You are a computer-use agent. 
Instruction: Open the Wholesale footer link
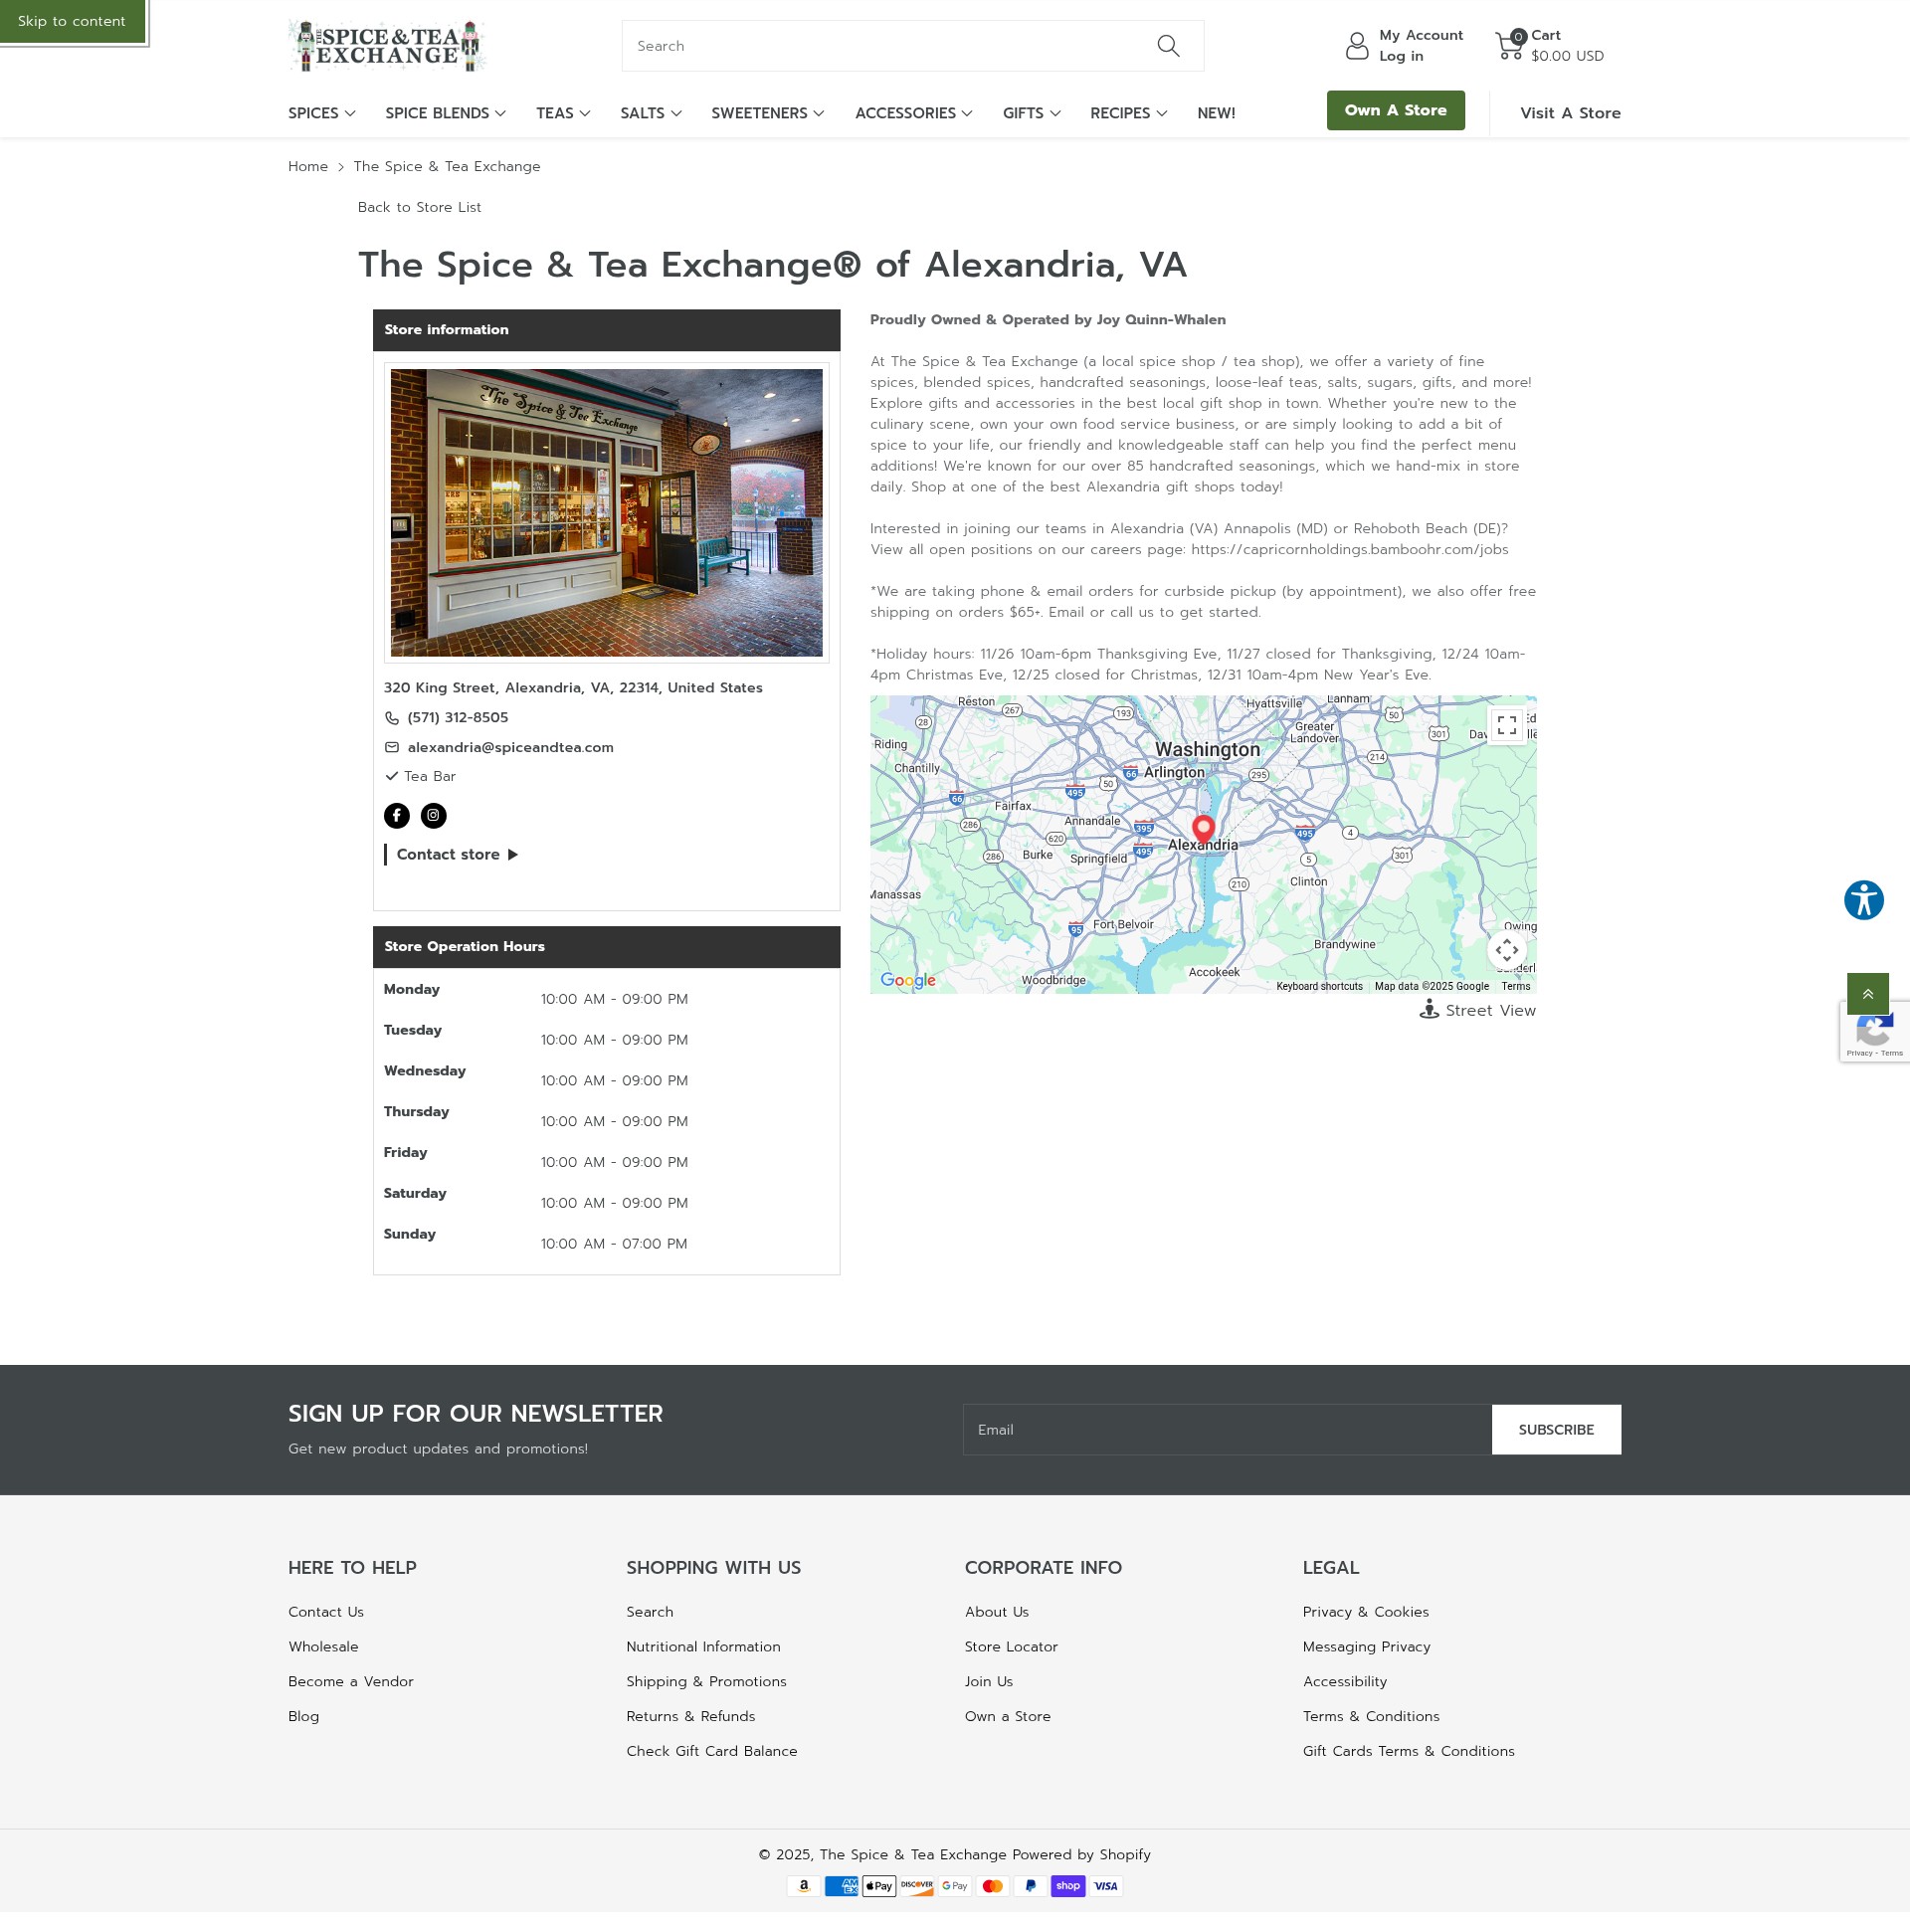click(323, 1646)
